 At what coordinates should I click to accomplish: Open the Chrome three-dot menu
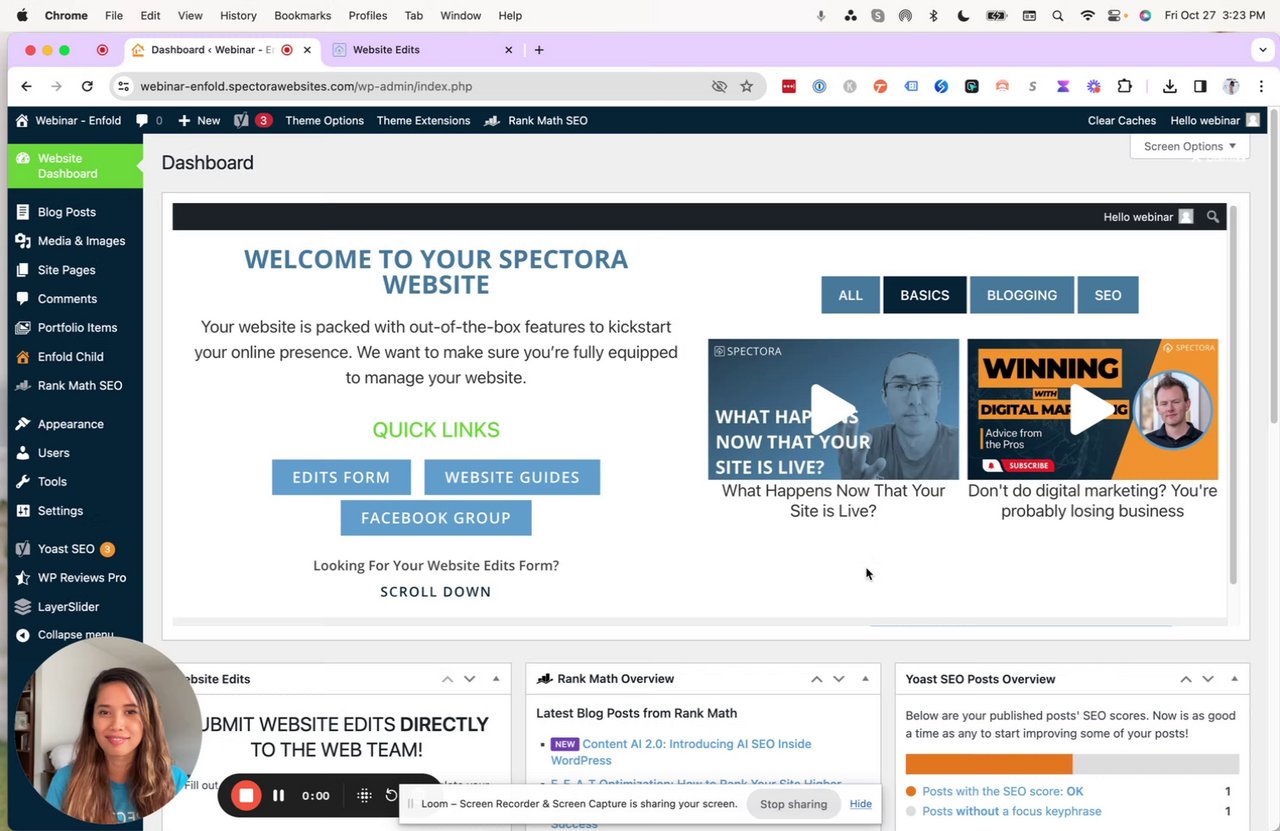(1261, 87)
